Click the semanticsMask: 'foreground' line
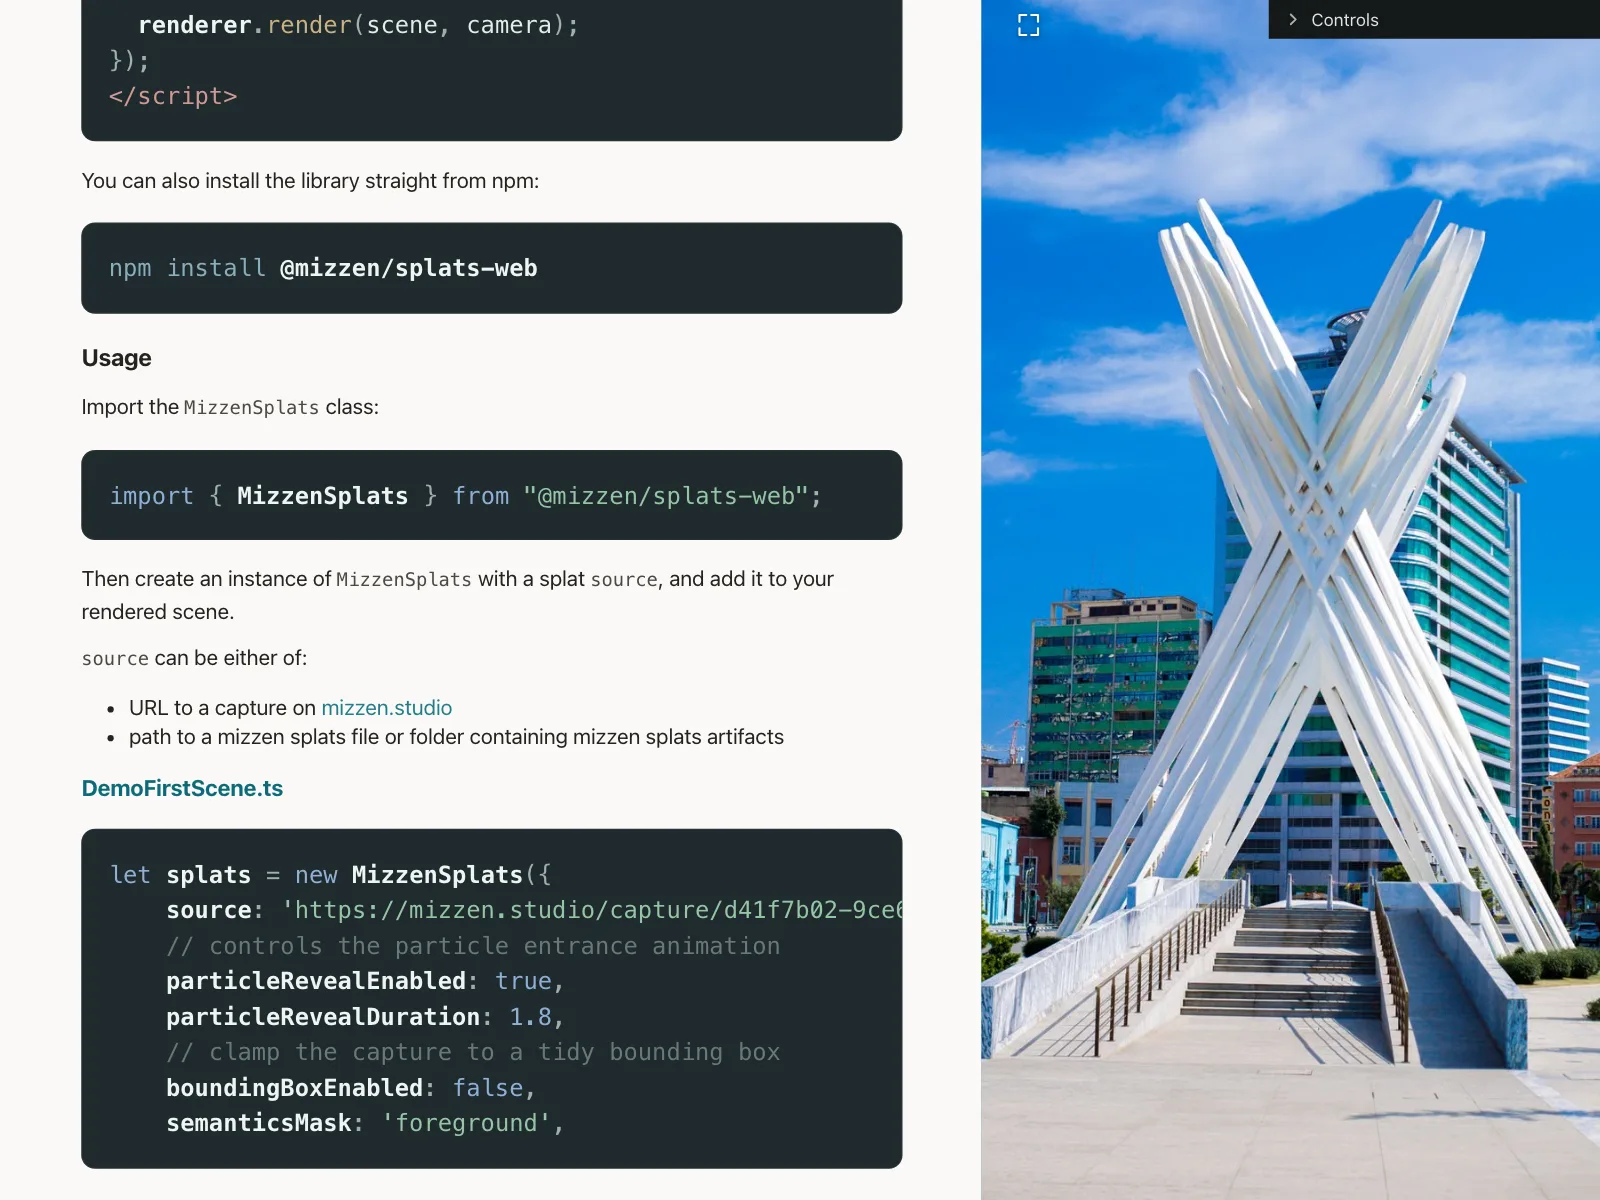This screenshot has width=1600, height=1200. 365,1123
